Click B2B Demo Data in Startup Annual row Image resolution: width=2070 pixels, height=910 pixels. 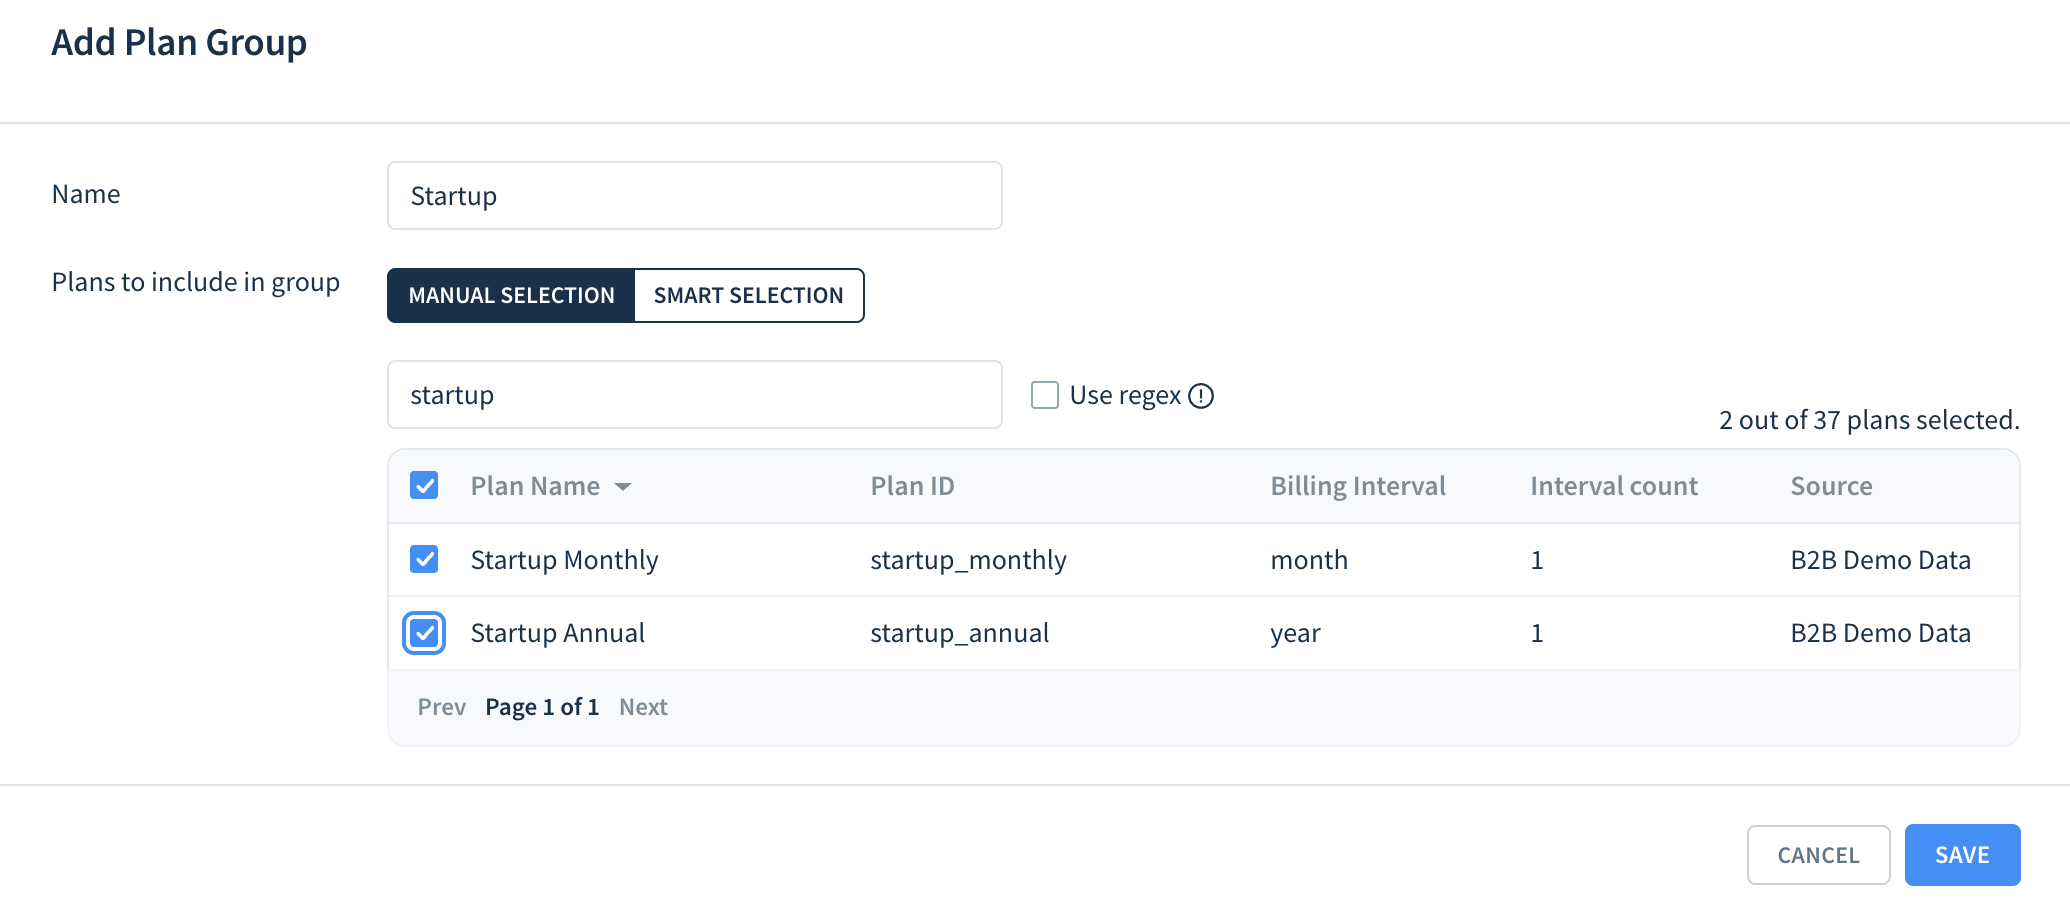pyautogui.click(x=1880, y=633)
